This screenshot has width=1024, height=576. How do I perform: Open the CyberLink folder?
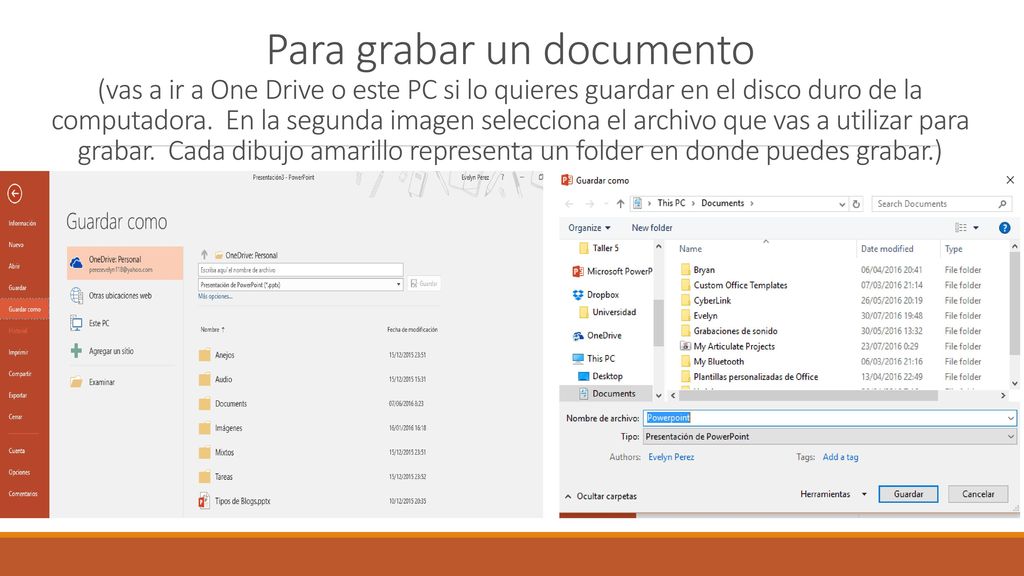[x=705, y=300]
